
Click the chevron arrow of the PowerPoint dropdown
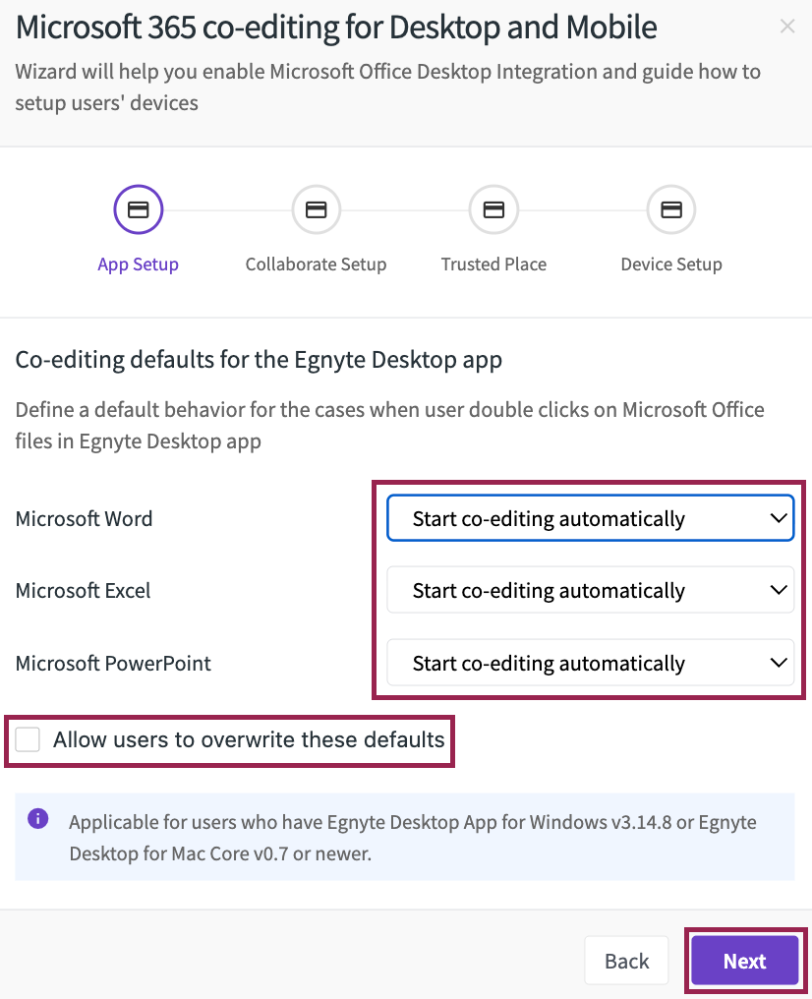[x=778, y=663]
